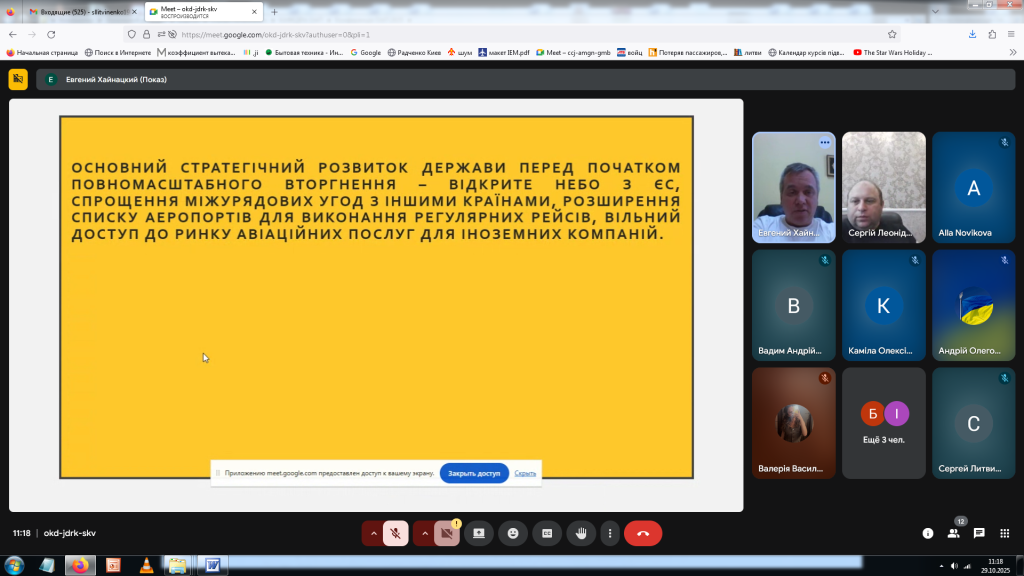This screenshot has height=576, width=1024.
Task: Open more options three-dot menu
Action: (x=610, y=533)
